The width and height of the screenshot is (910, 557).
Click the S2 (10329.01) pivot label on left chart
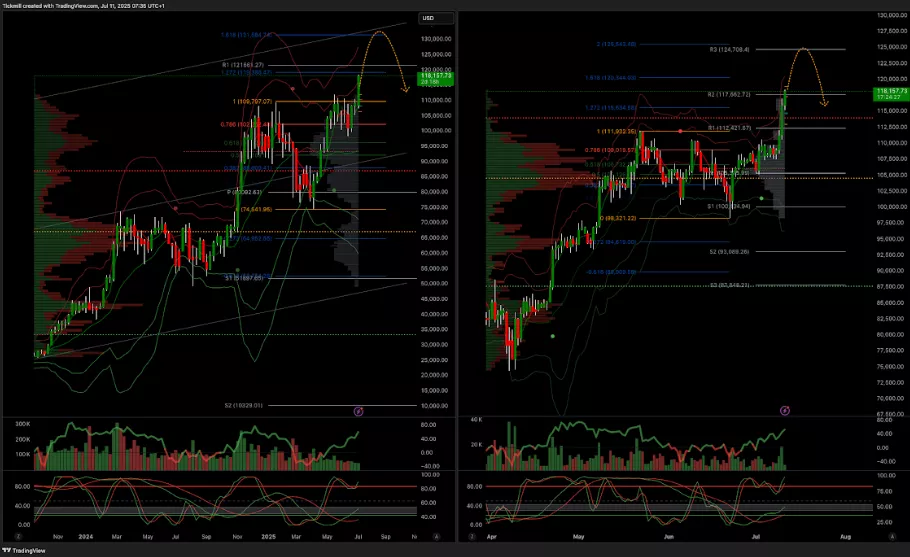coord(245,405)
